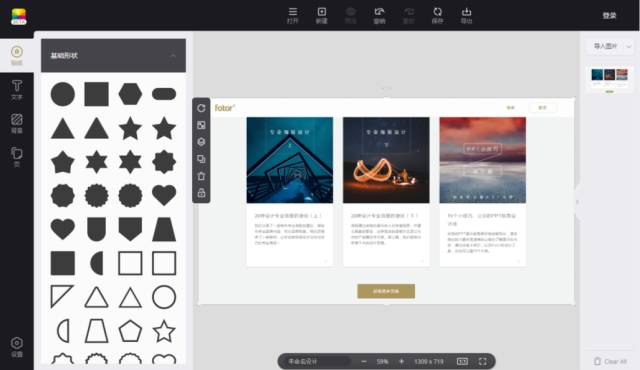Export the design with the download-tray icon

[x=467, y=16]
